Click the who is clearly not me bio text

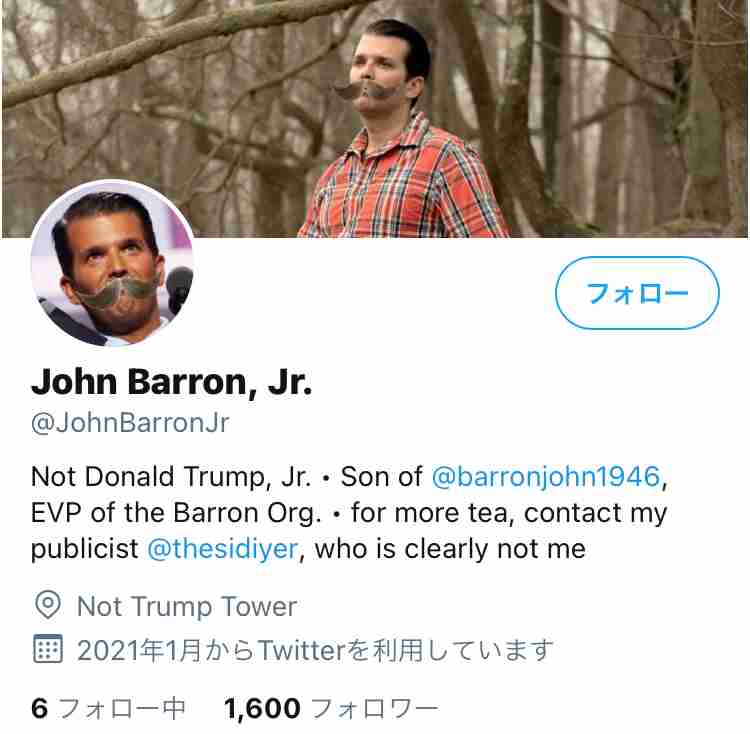click(450, 549)
